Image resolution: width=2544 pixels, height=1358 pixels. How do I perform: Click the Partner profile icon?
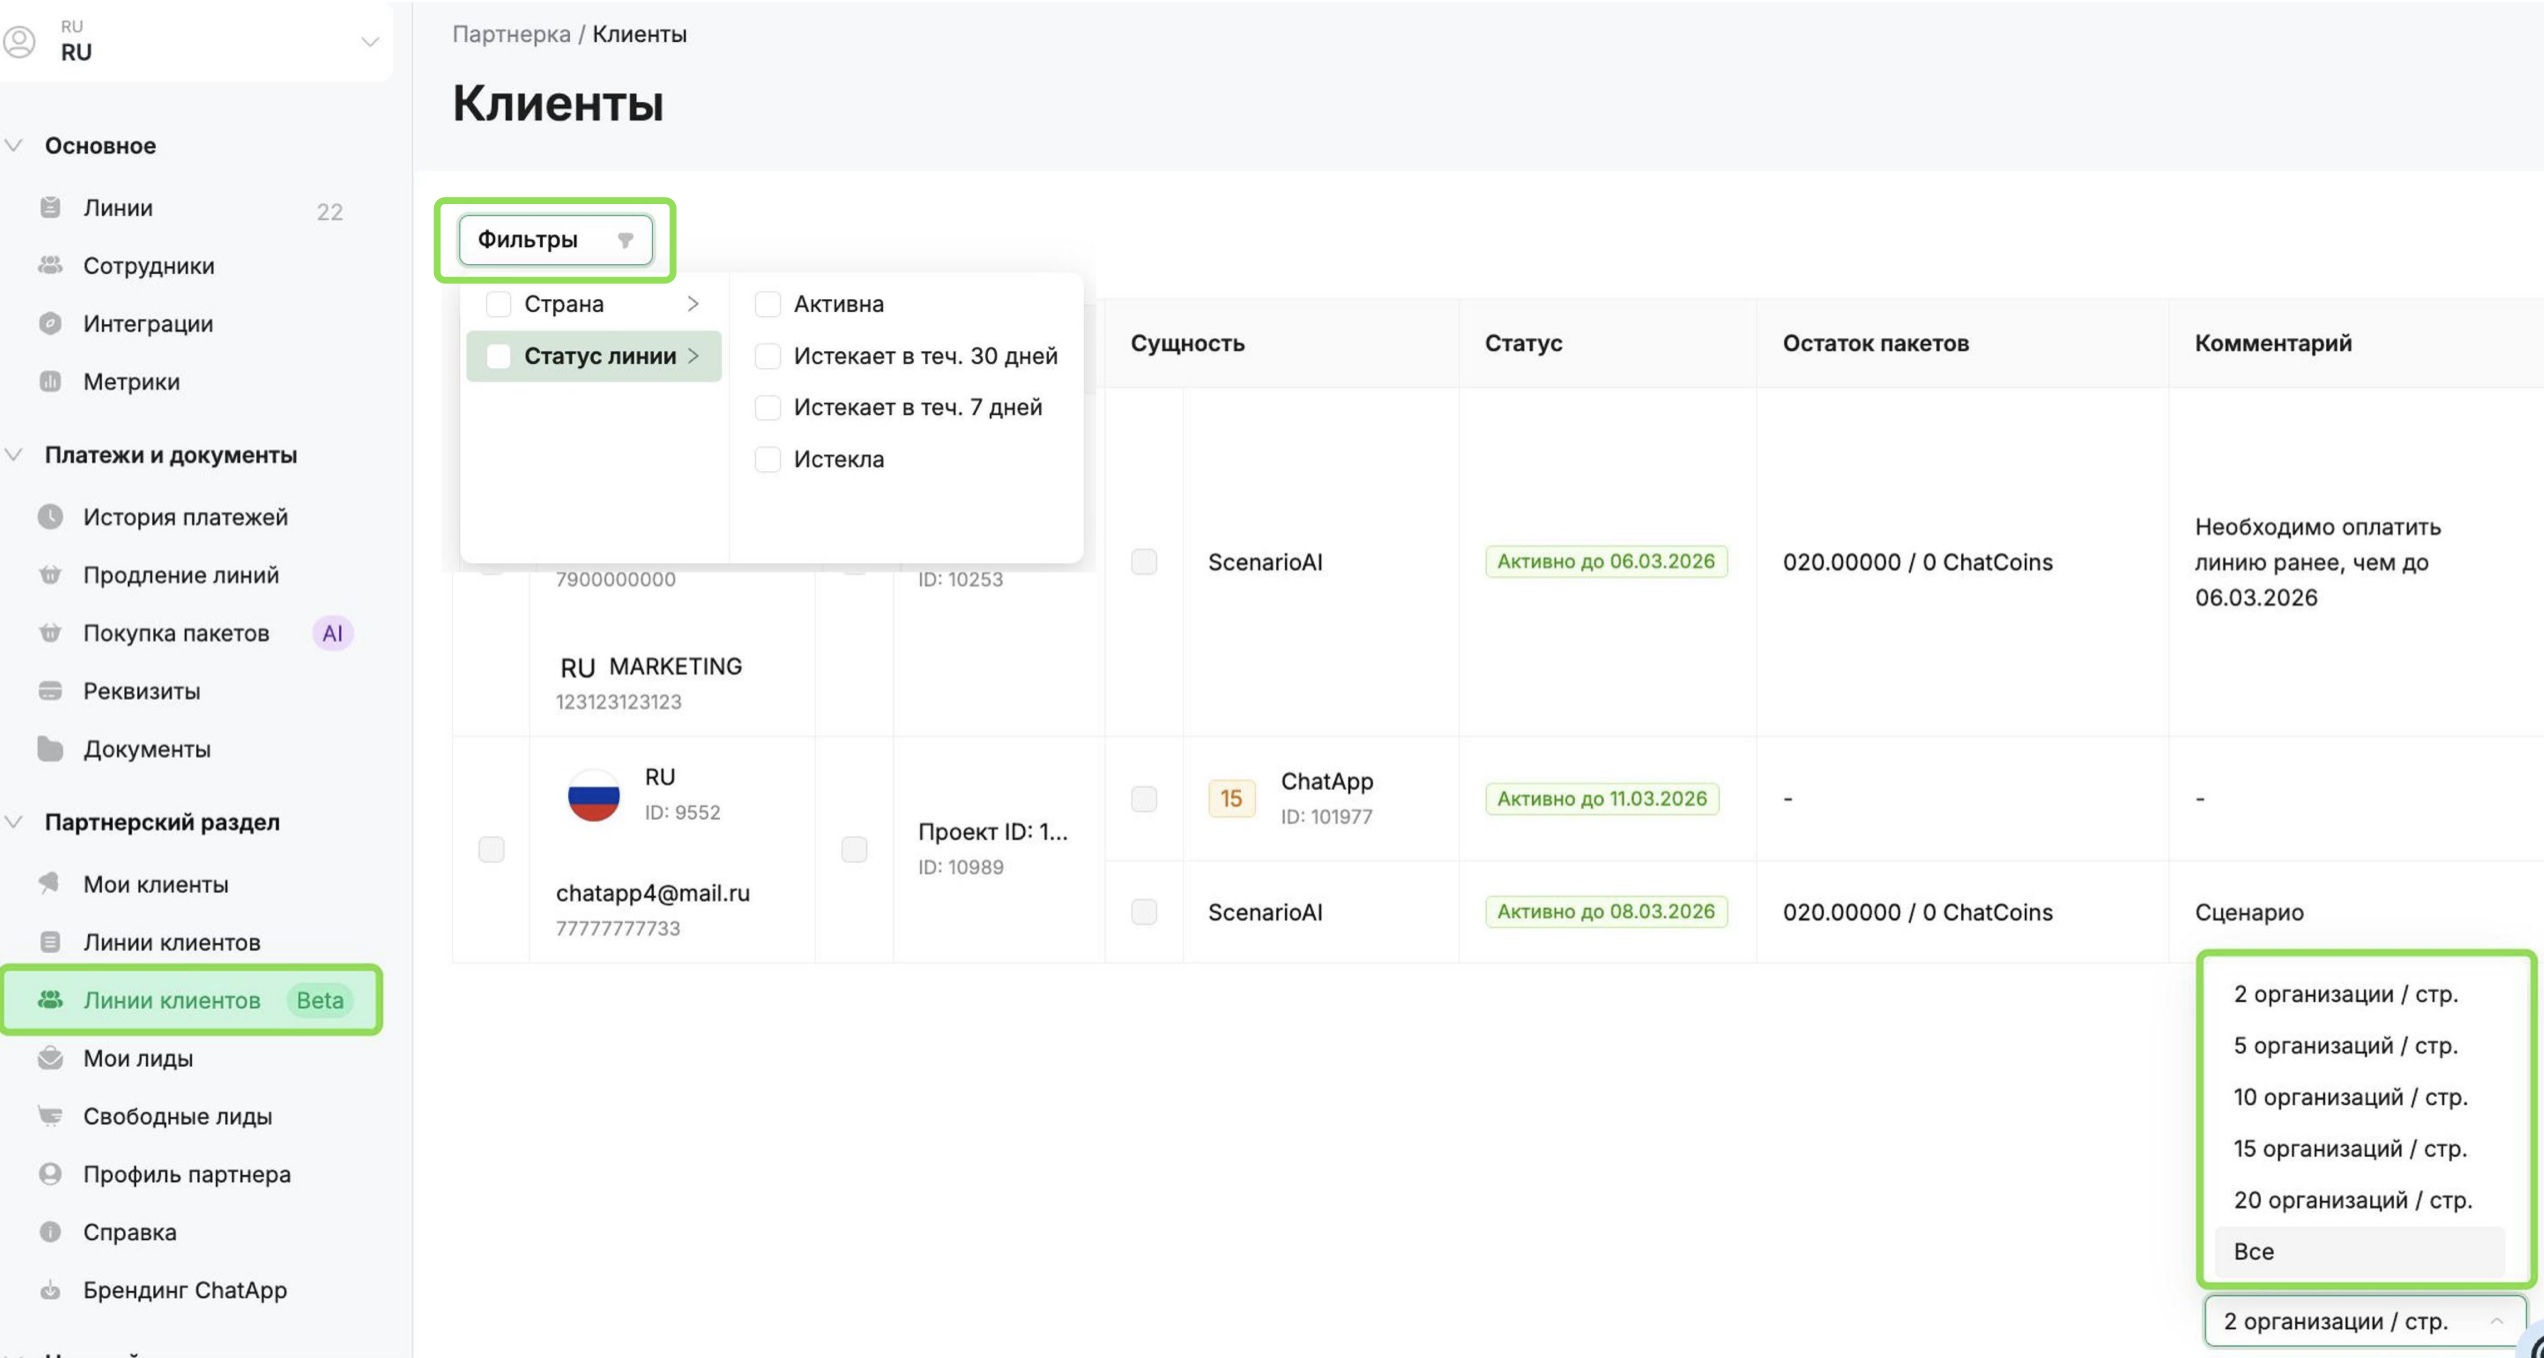tap(50, 1173)
